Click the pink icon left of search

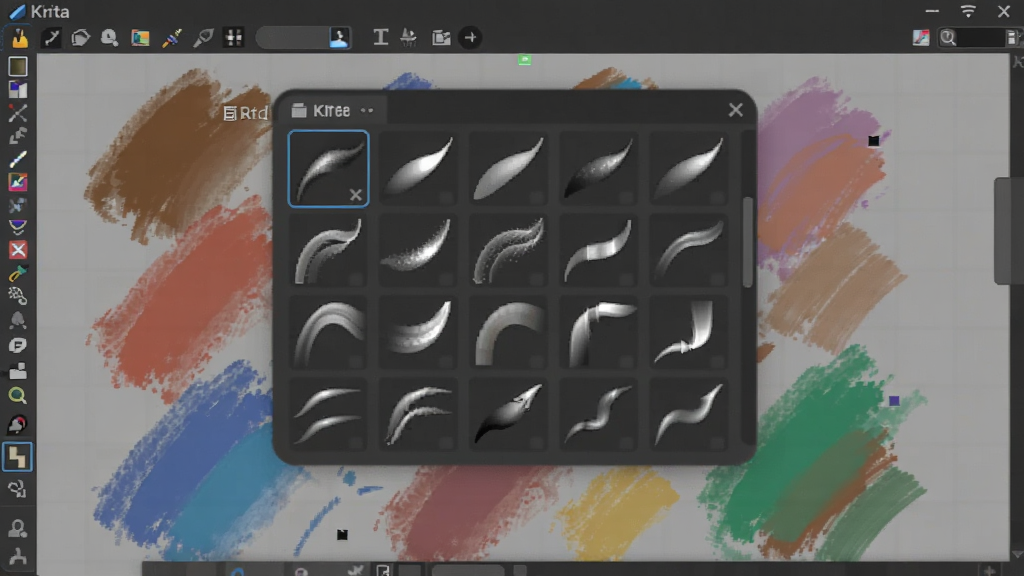click(x=921, y=38)
